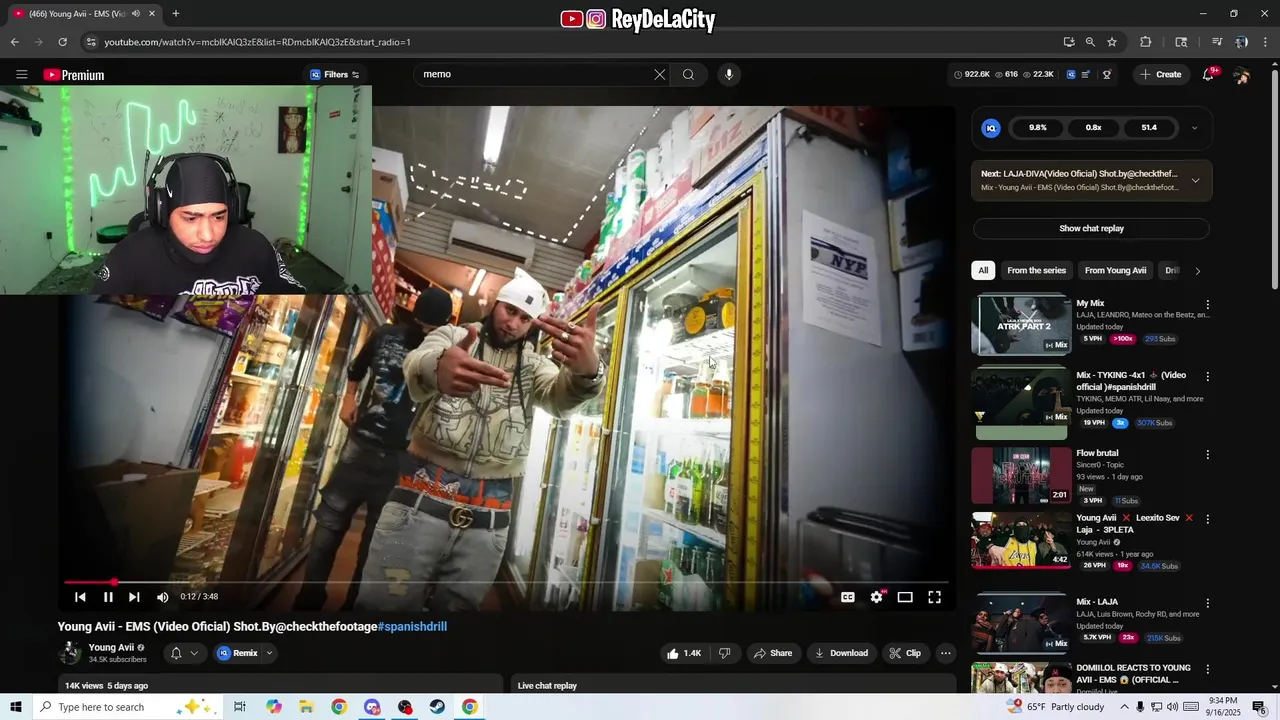Open options for 'Flow brutal' item
The height and width of the screenshot is (720, 1280).
click(x=1207, y=455)
